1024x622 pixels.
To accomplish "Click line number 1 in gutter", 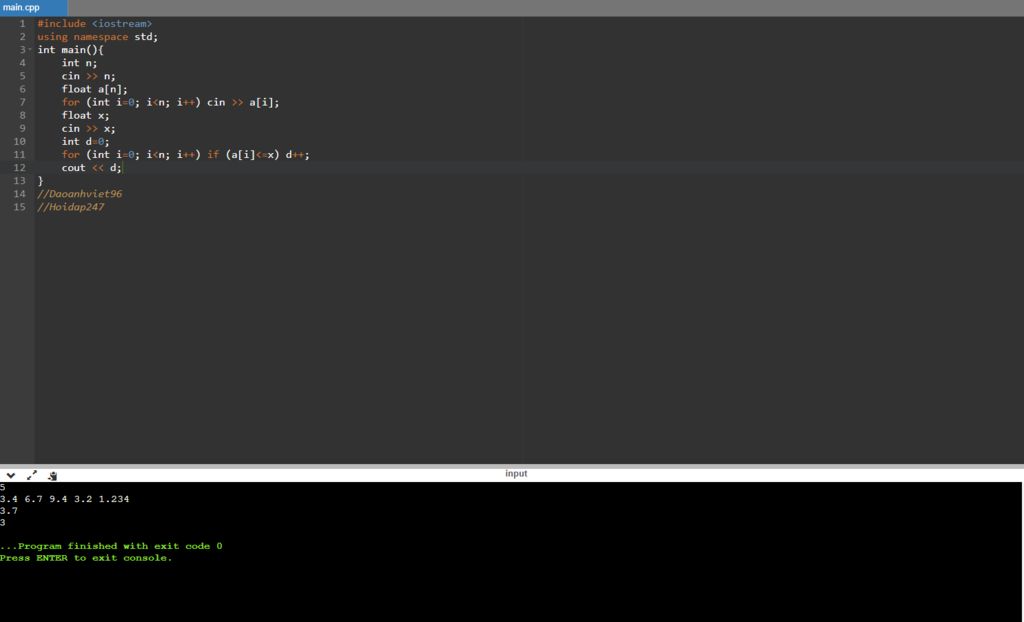I will [22, 24].
